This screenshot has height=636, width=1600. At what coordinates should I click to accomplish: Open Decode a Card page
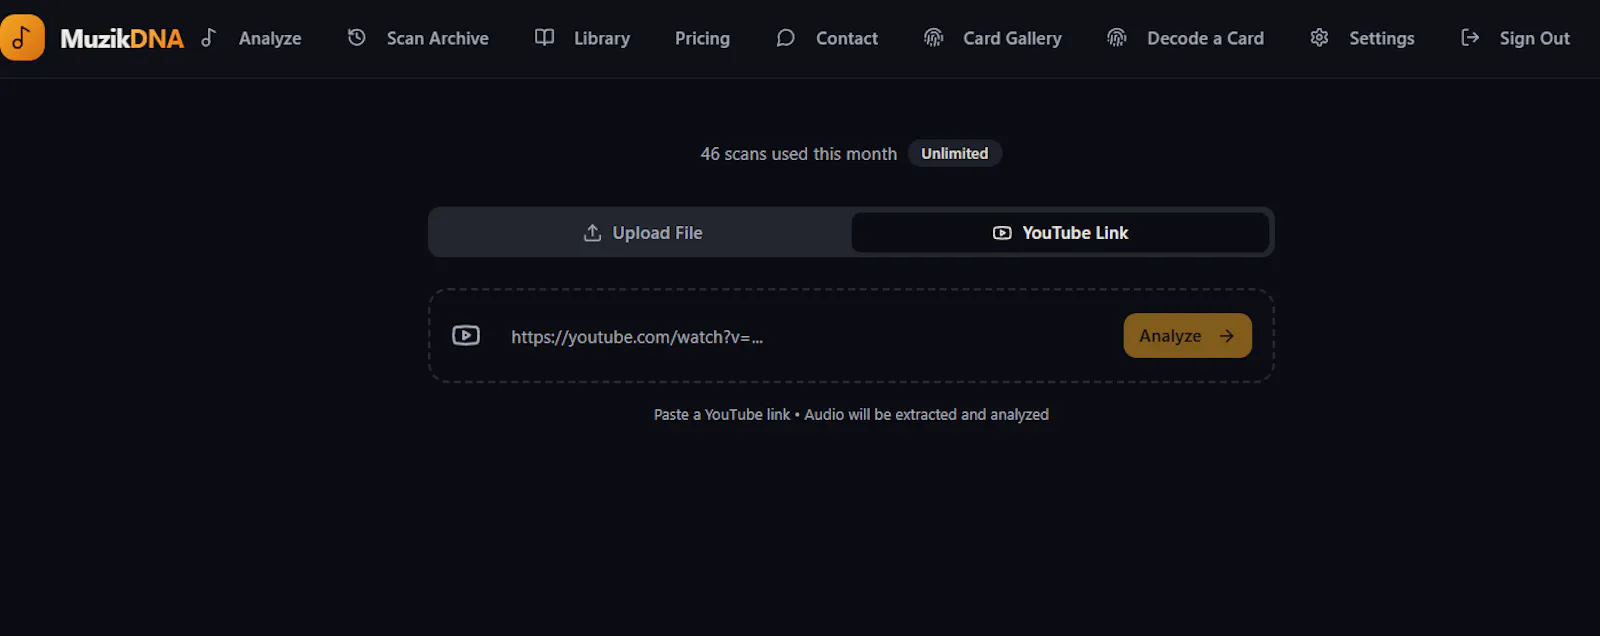coord(1205,38)
